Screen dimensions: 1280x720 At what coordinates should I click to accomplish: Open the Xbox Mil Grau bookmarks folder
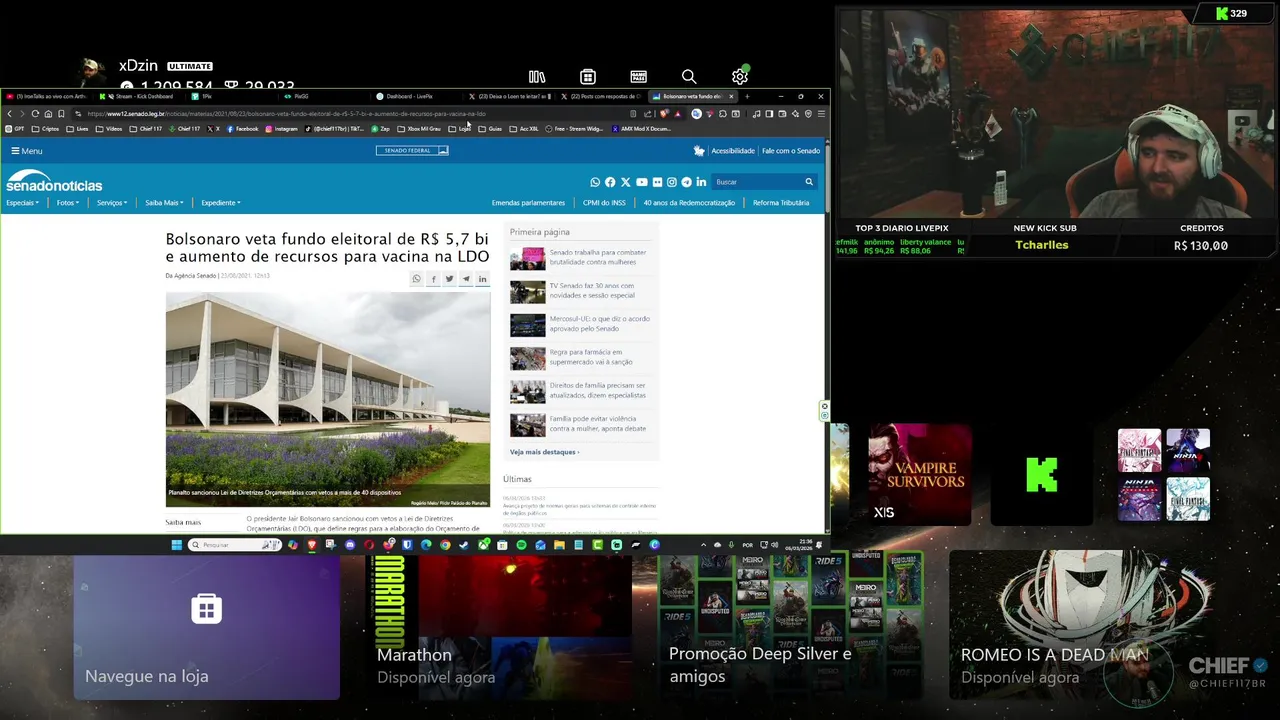coord(418,129)
